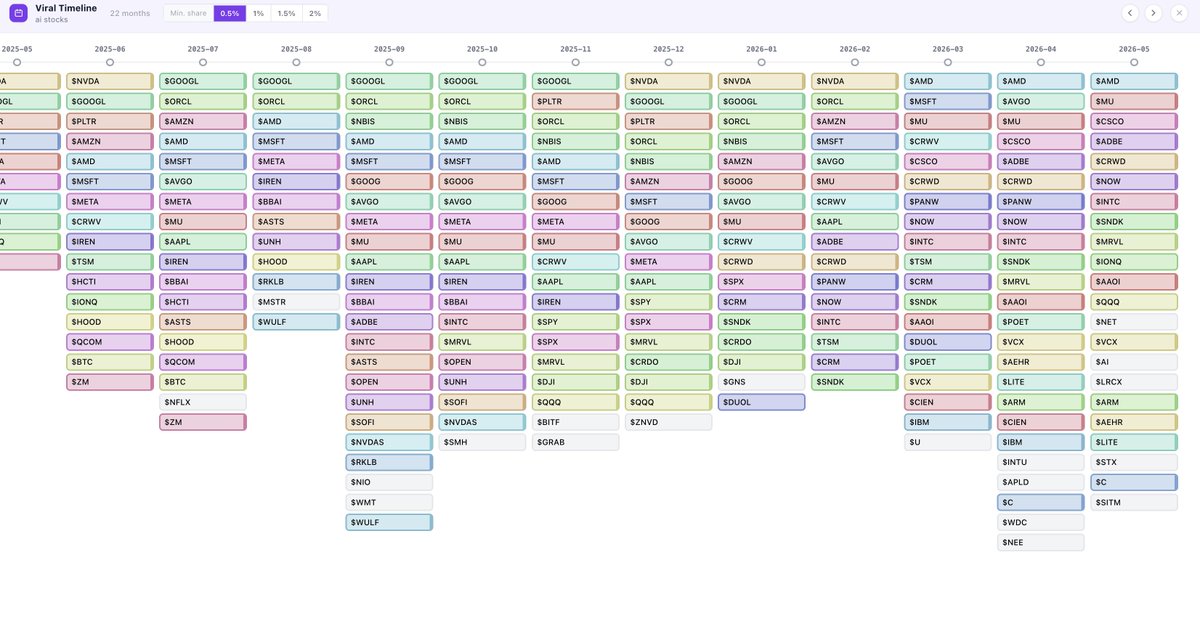This screenshot has height=632, width=1200.
Task: Click $U in the 2026-03 column
Action: point(948,442)
